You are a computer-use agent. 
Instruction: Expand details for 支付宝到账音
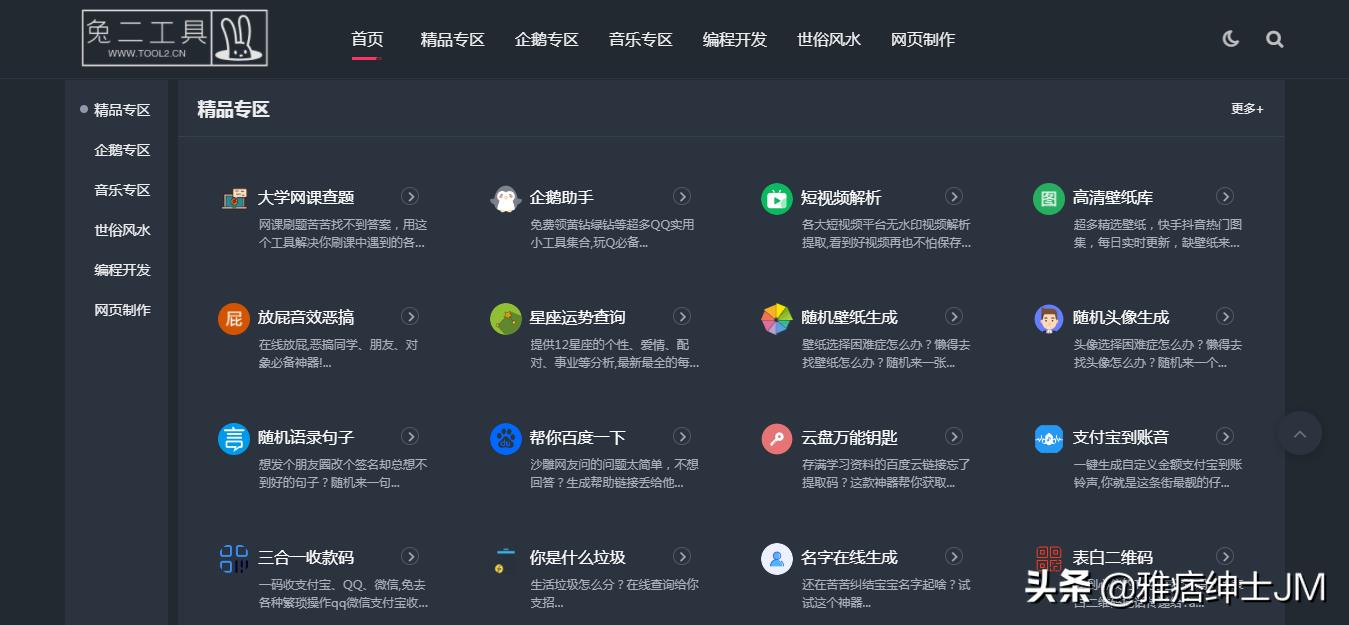point(1225,436)
